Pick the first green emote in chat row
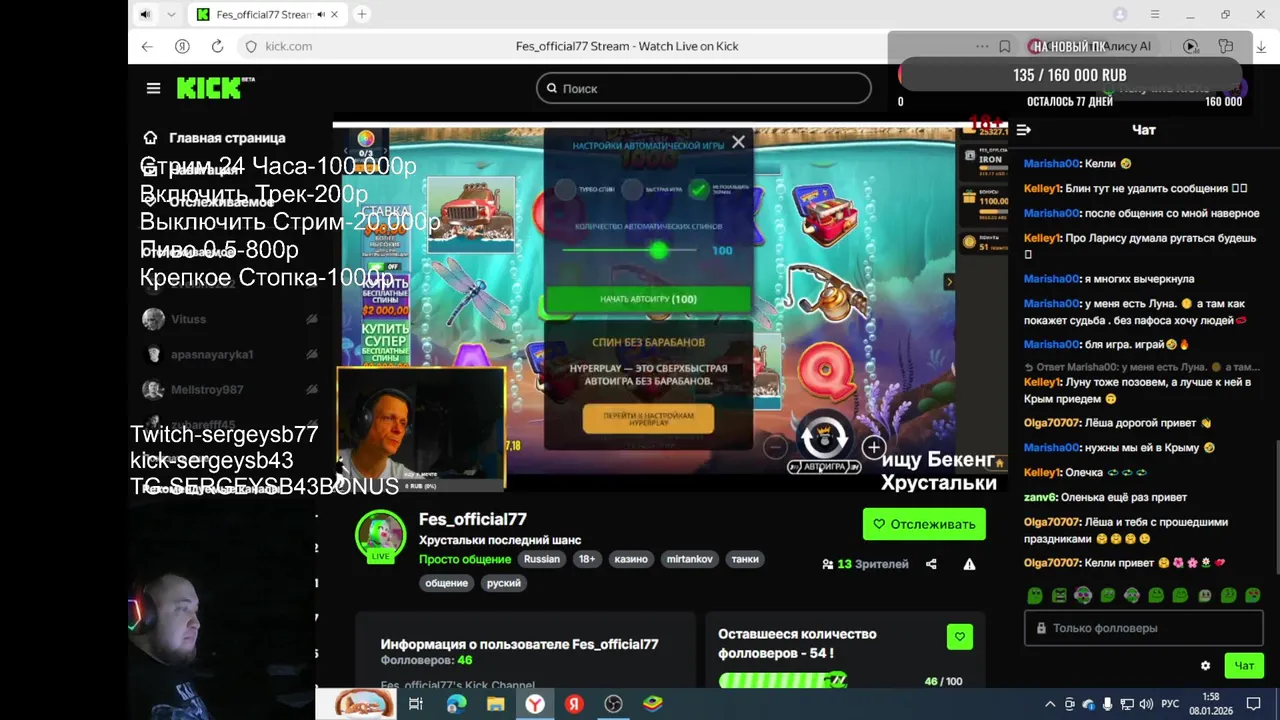Image resolution: width=1280 pixels, height=720 pixels. point(1035,595)
